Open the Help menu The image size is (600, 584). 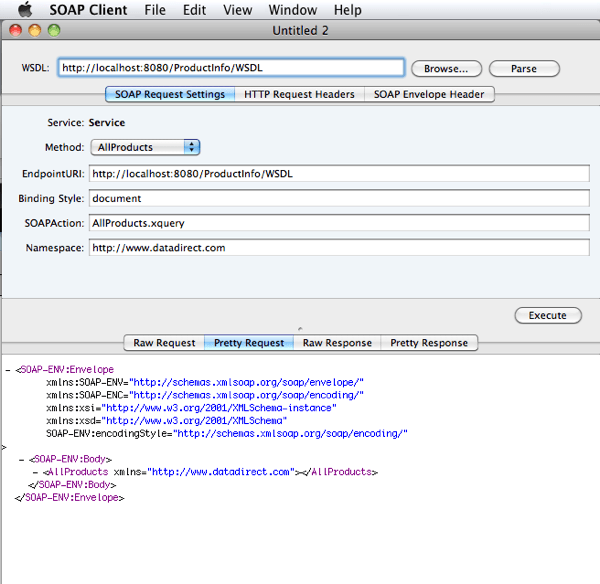click(348, 10)
